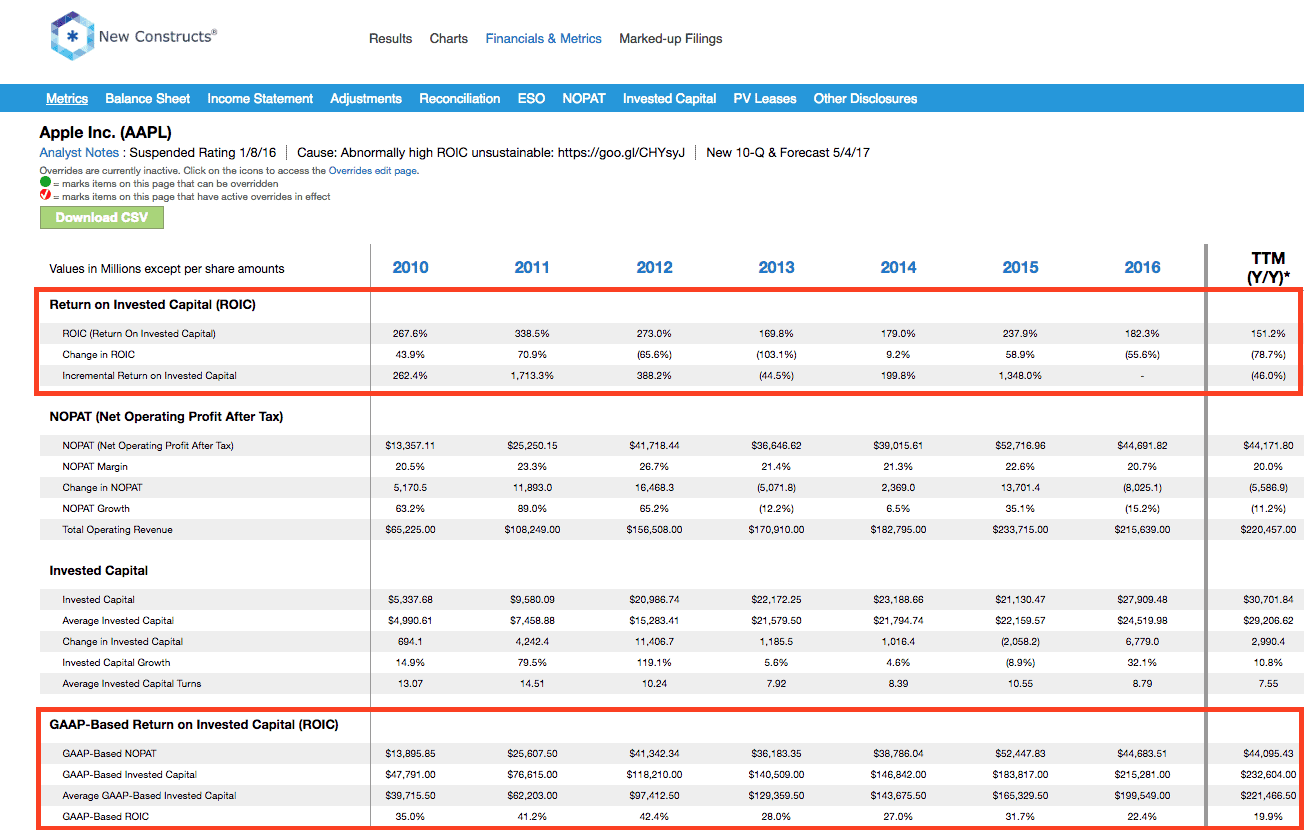Switch to the ESO tab
The height and width of the screenshot is (830, 1304).
click(x=531, y=98)
